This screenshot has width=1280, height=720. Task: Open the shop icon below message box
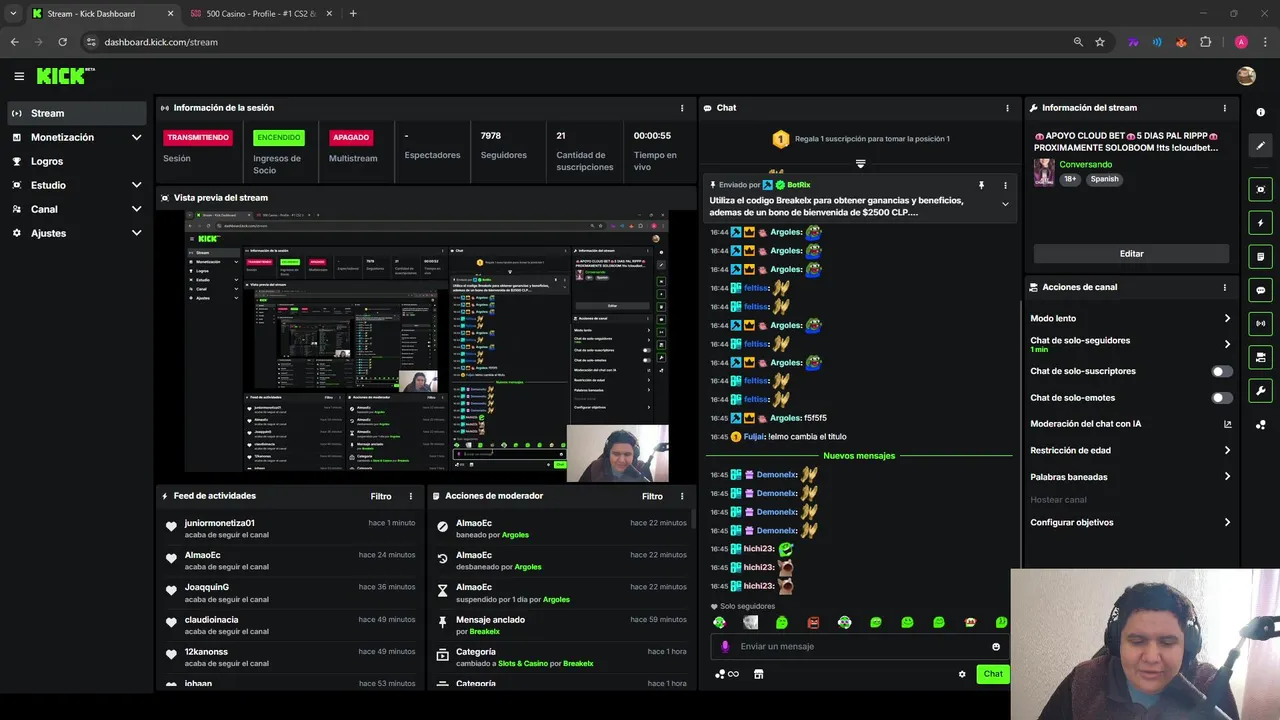(x=758, y=674)
